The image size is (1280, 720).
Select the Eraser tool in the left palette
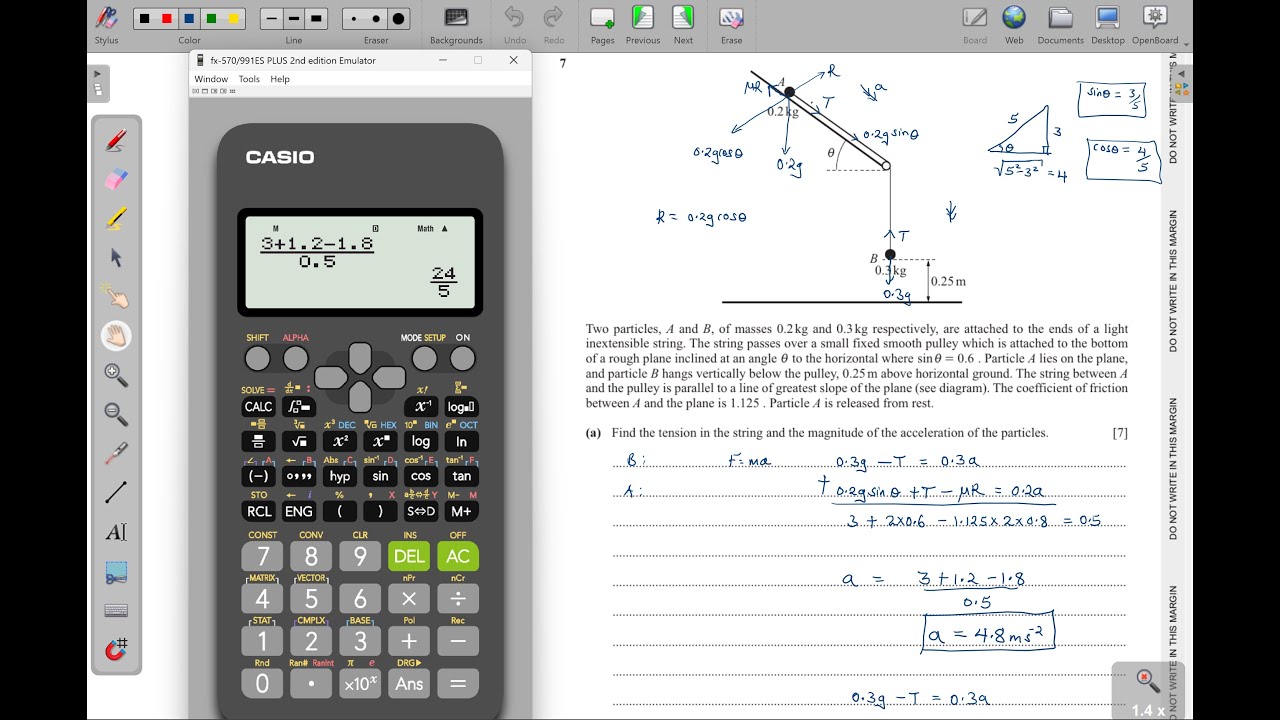coord(116,180)
